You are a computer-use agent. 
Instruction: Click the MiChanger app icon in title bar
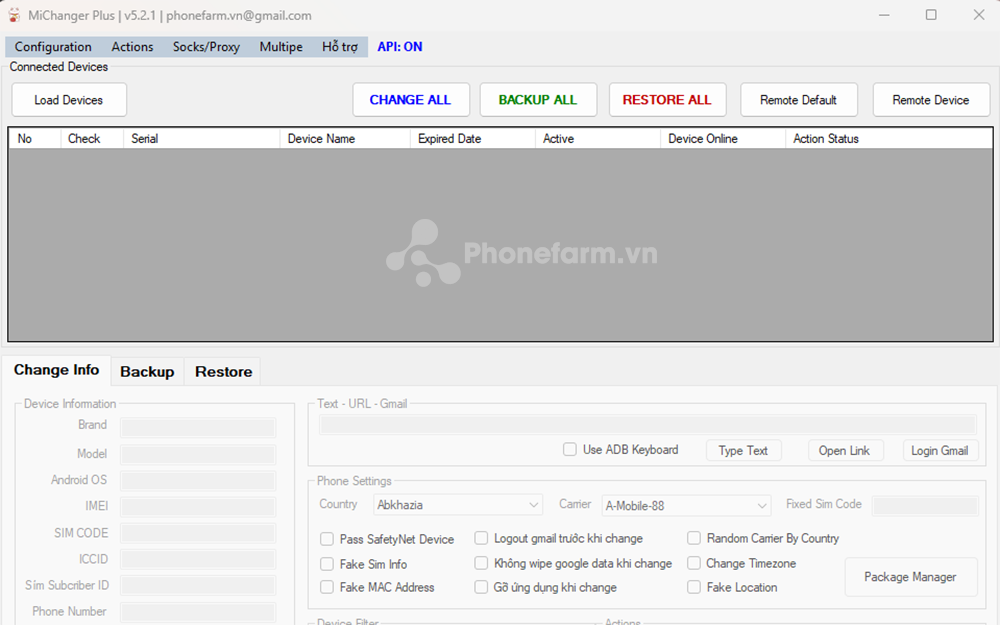[14, 15]
